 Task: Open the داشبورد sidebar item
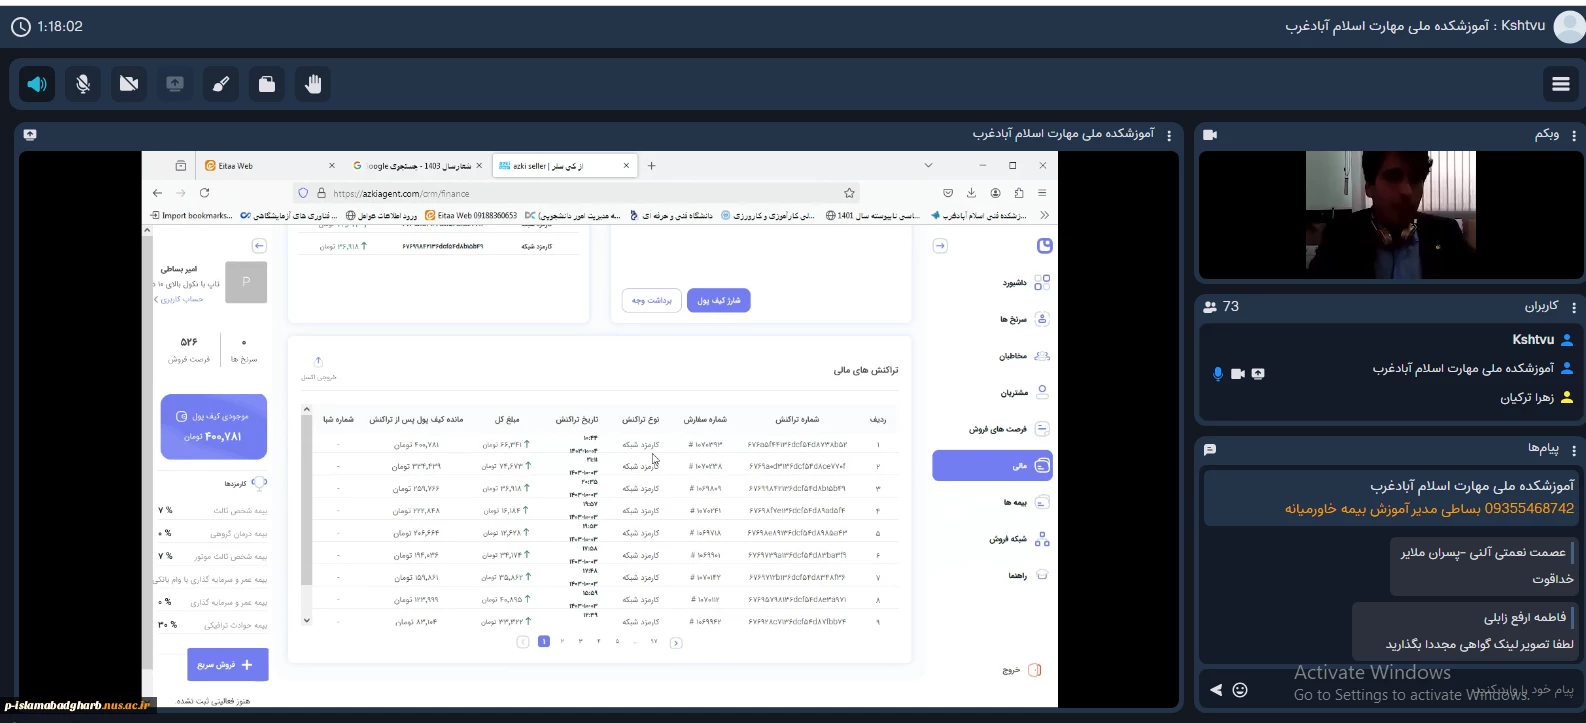point(1027,283)
